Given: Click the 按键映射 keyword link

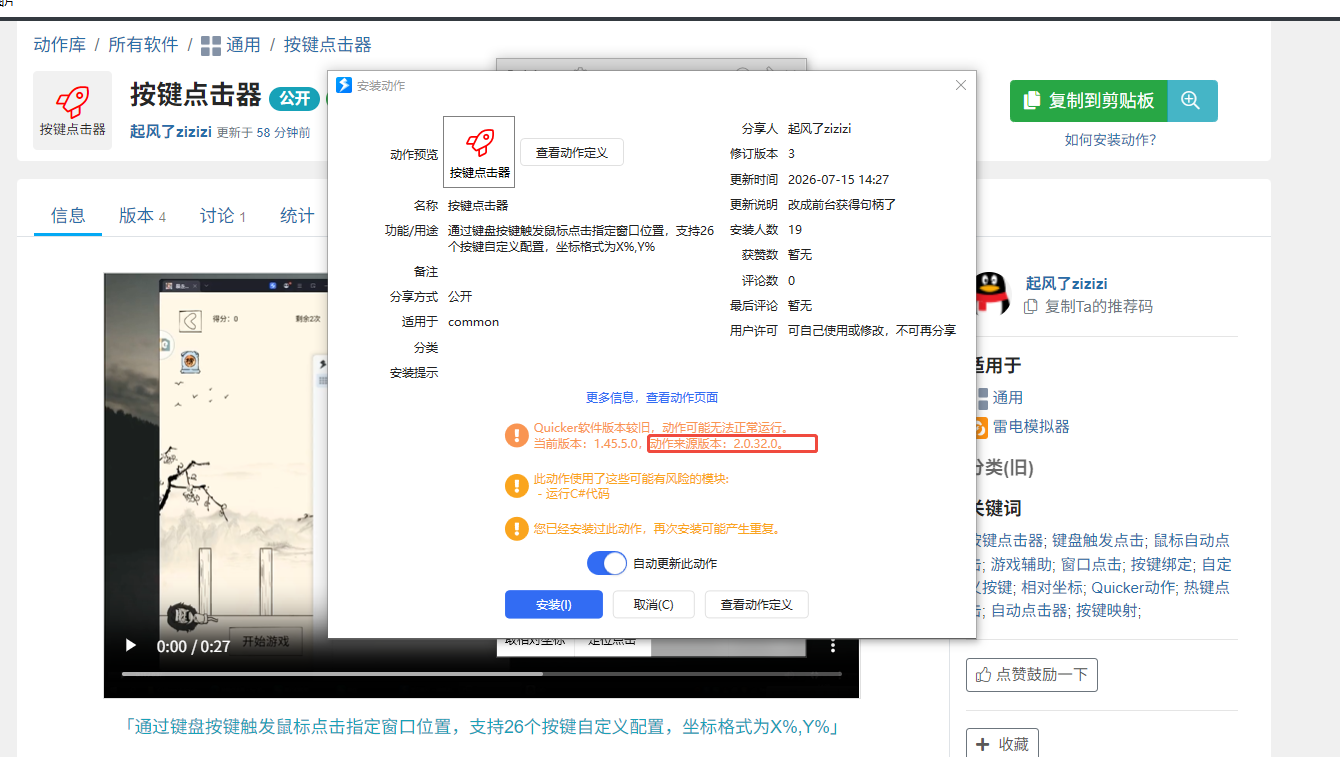Looking at the screenshot, I should coord(1108,610).
